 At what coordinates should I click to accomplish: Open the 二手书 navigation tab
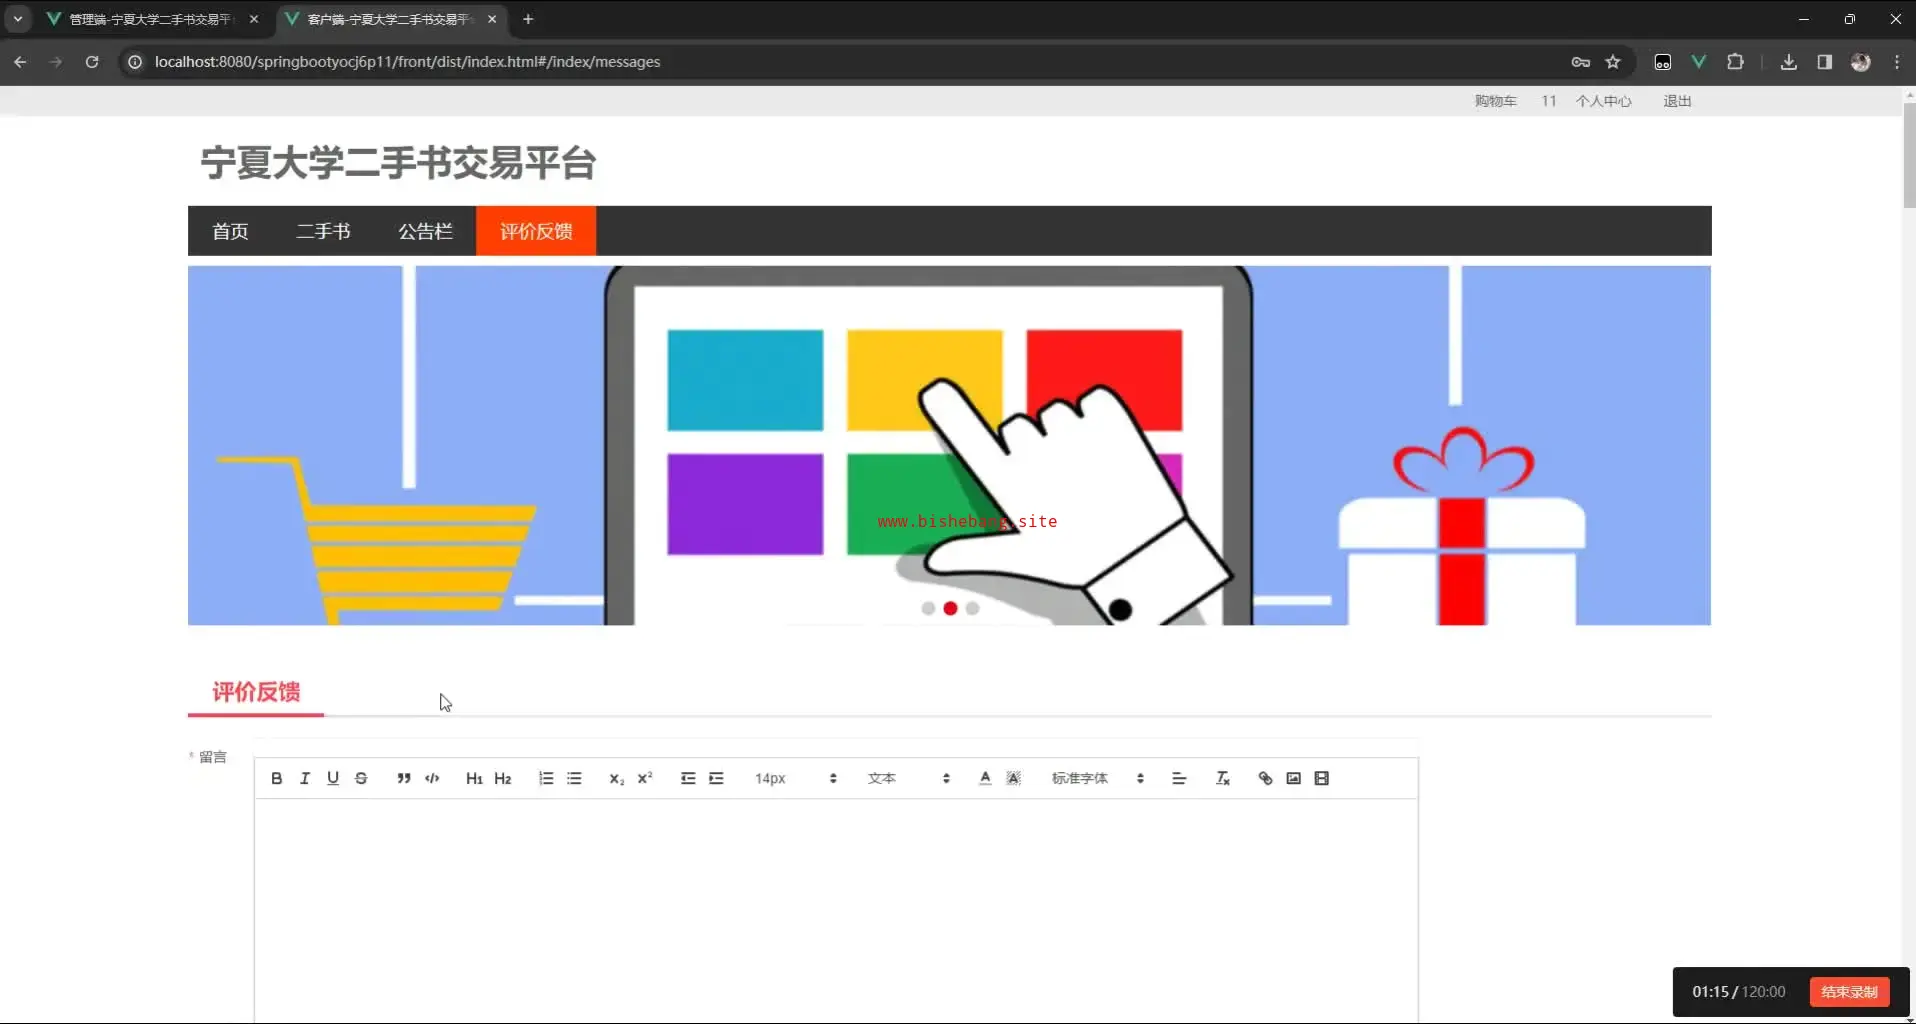(323, 231)
